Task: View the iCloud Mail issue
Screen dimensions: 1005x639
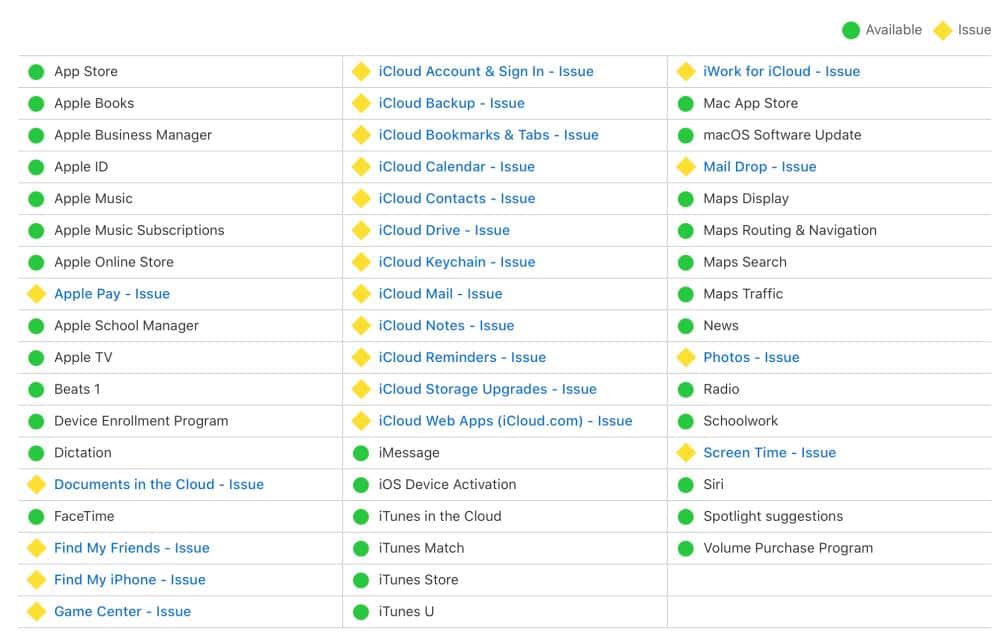Action: (x=440, y=294)
